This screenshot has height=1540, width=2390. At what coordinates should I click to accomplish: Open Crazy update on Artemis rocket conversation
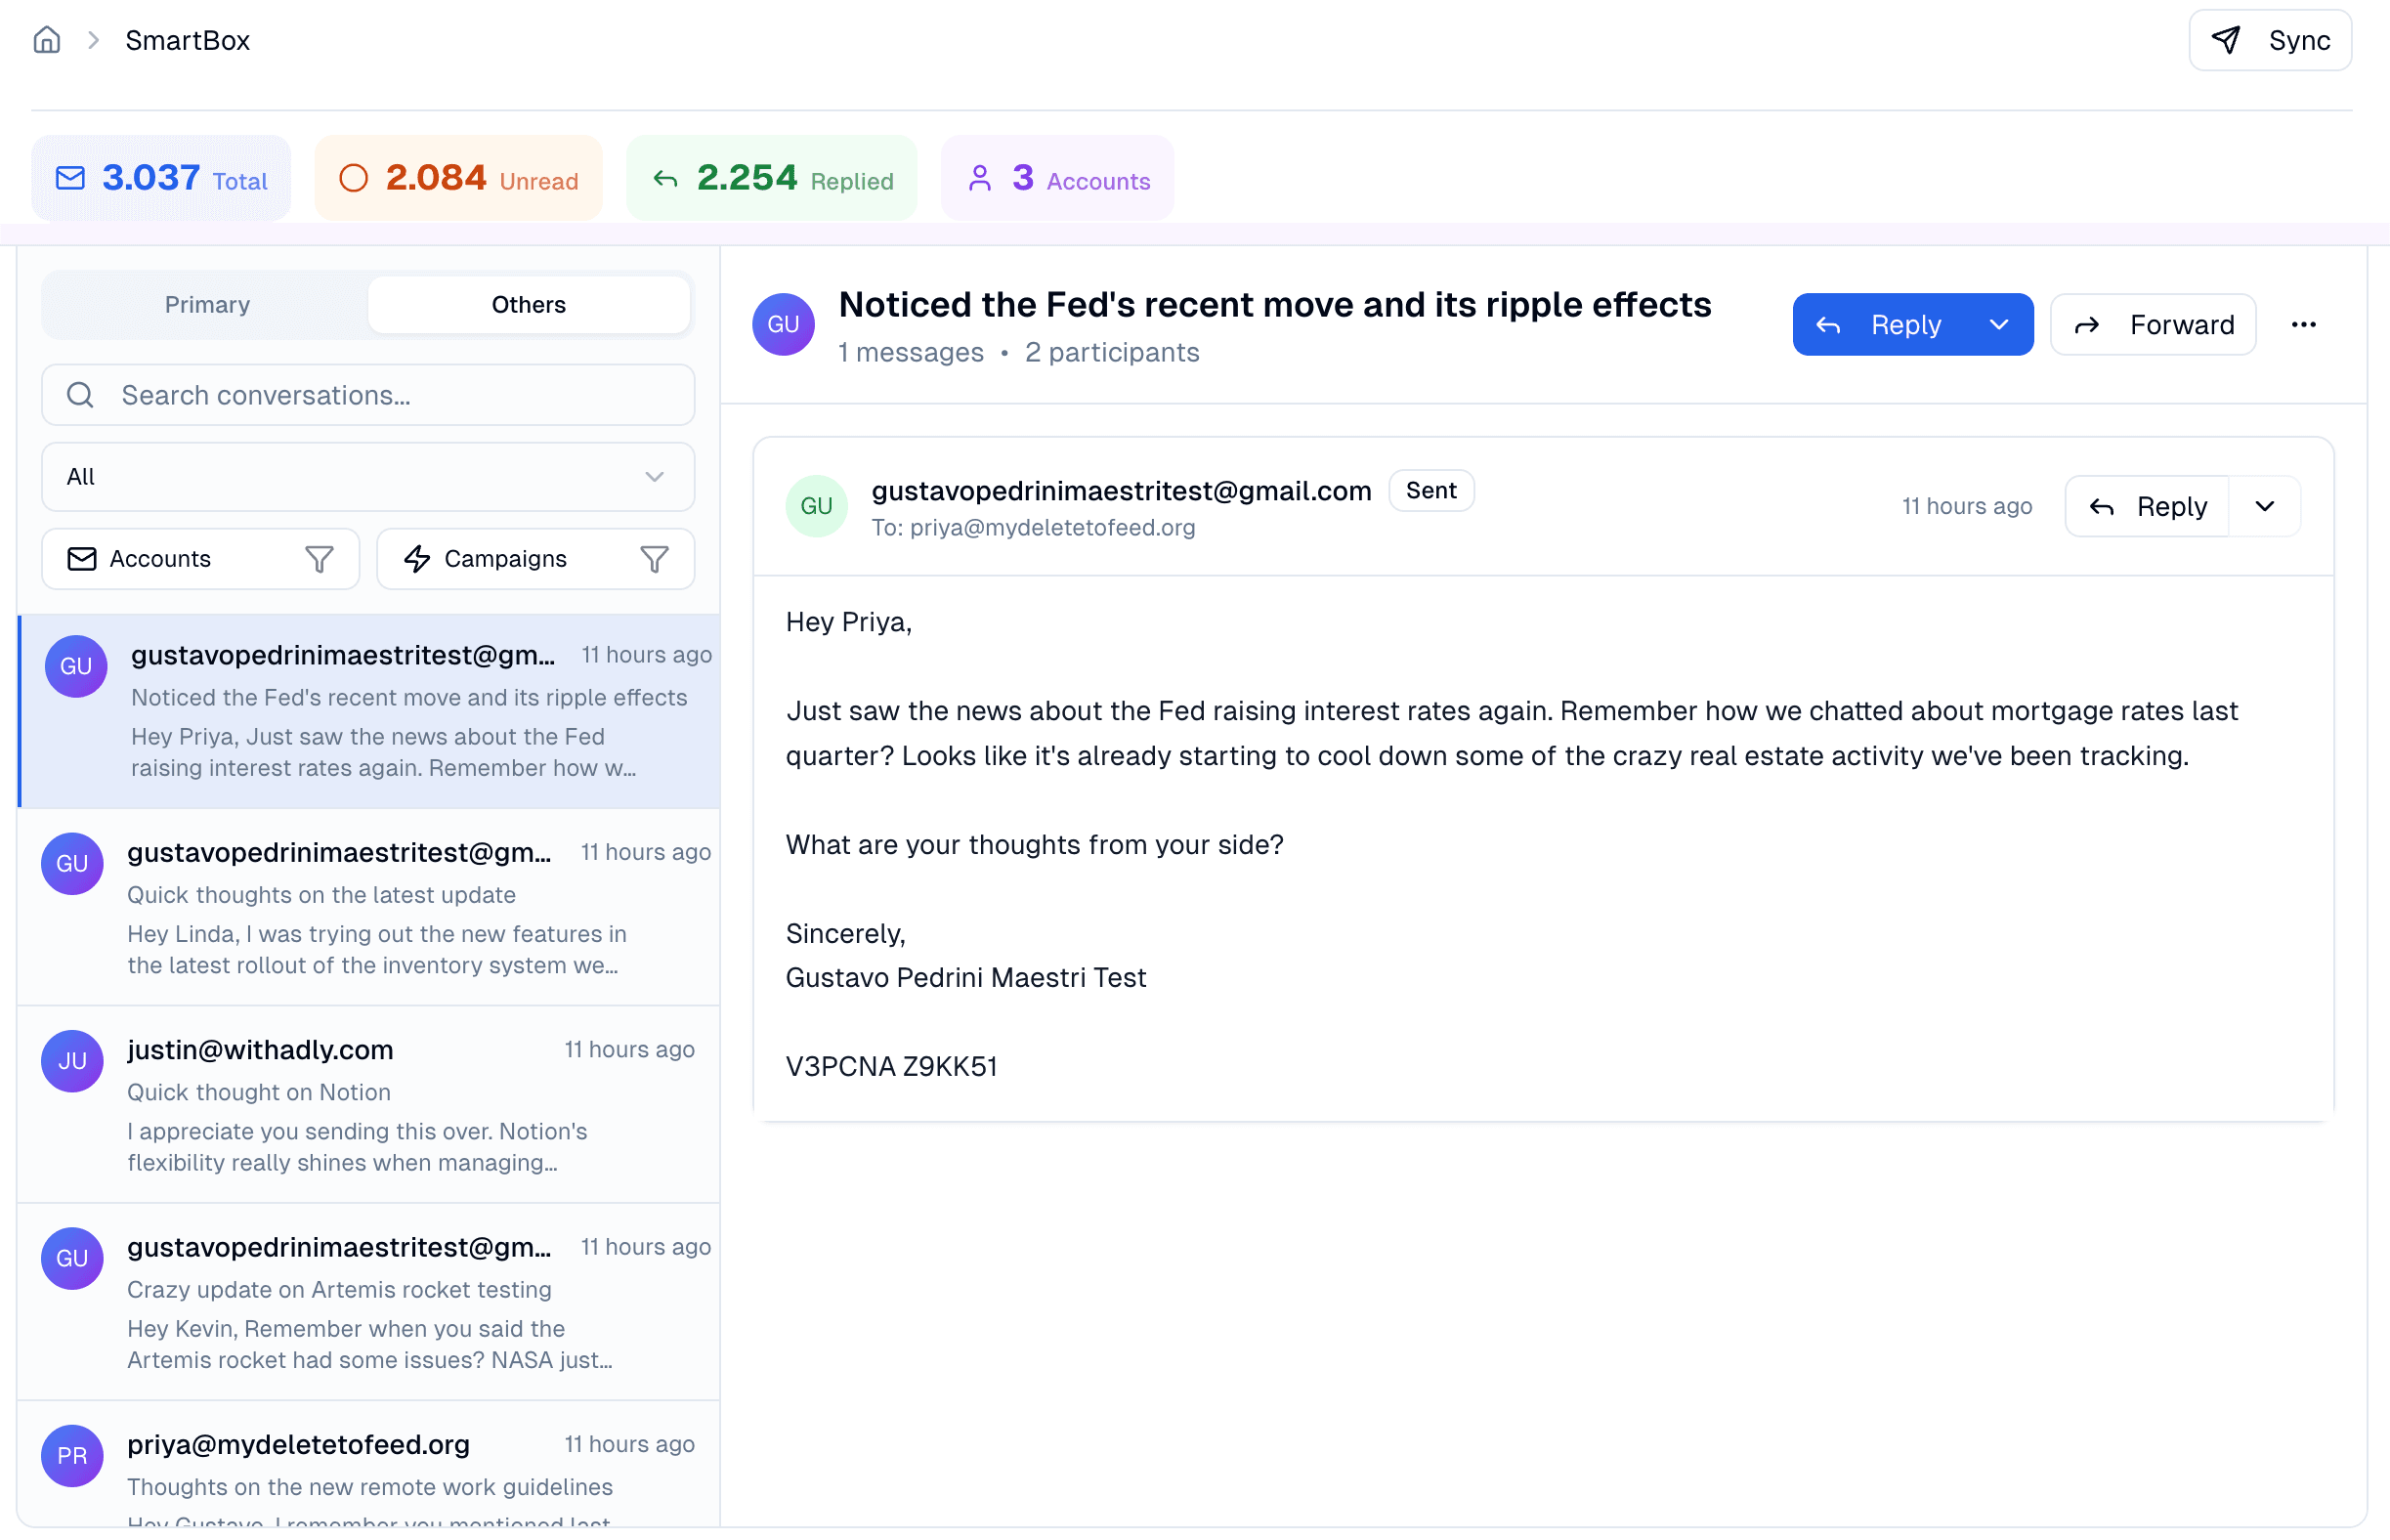point(368,1301)
